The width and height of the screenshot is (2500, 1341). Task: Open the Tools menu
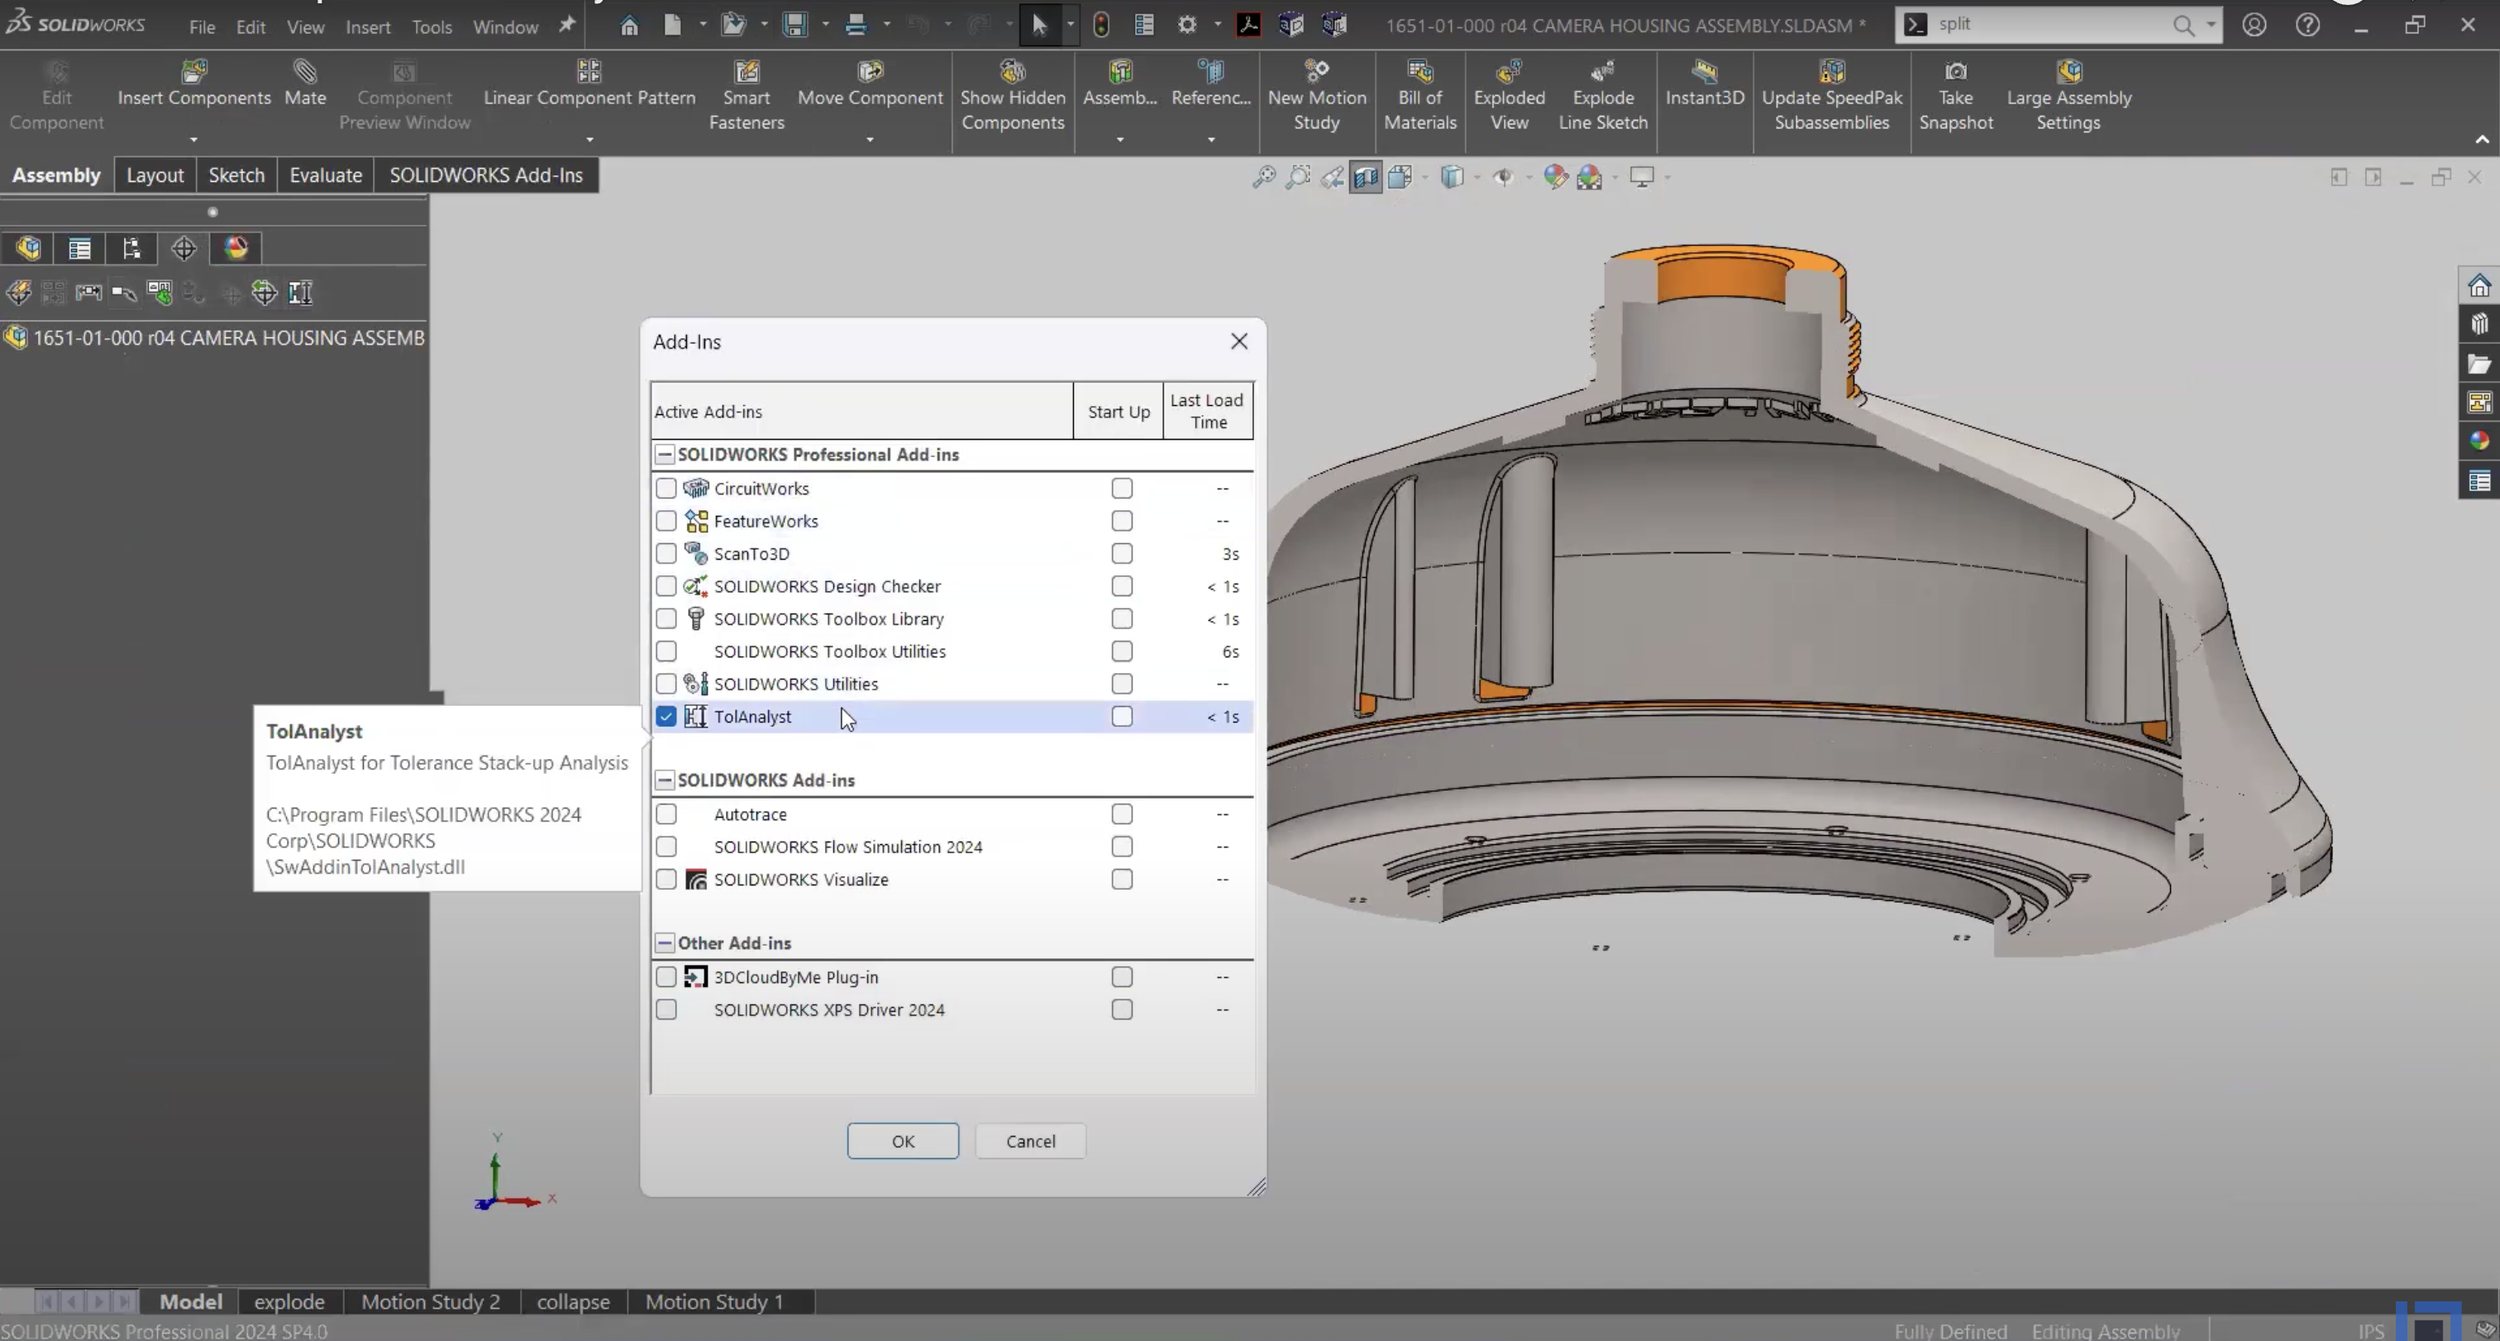pos(431,27)
